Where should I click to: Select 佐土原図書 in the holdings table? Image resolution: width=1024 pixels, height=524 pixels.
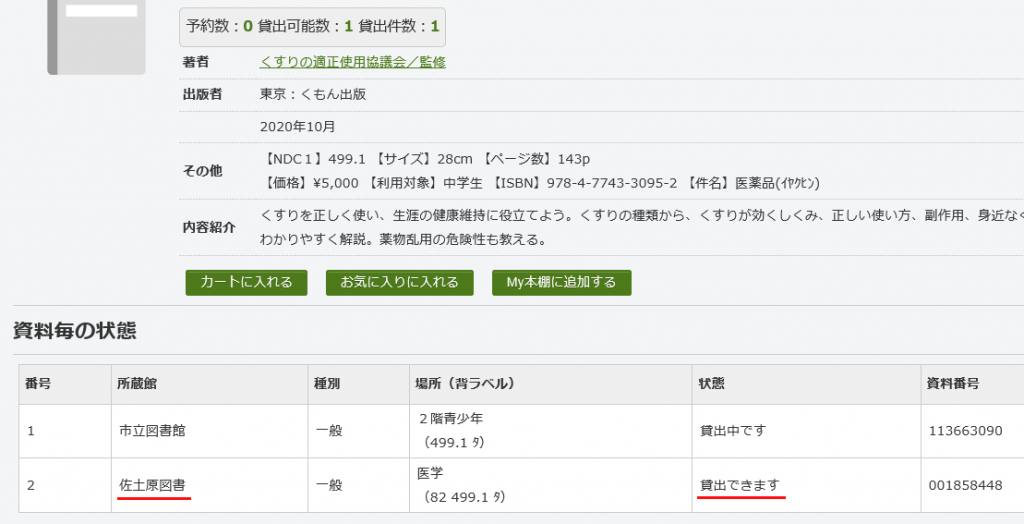pos(152,485)
